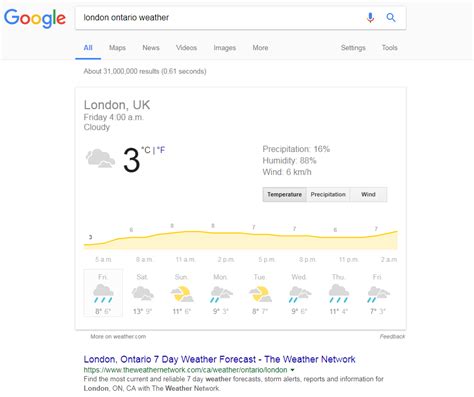Viewport: 474px width, 397px height.
Task: Switch to the News tab
Action: click(x=151, y=48)
